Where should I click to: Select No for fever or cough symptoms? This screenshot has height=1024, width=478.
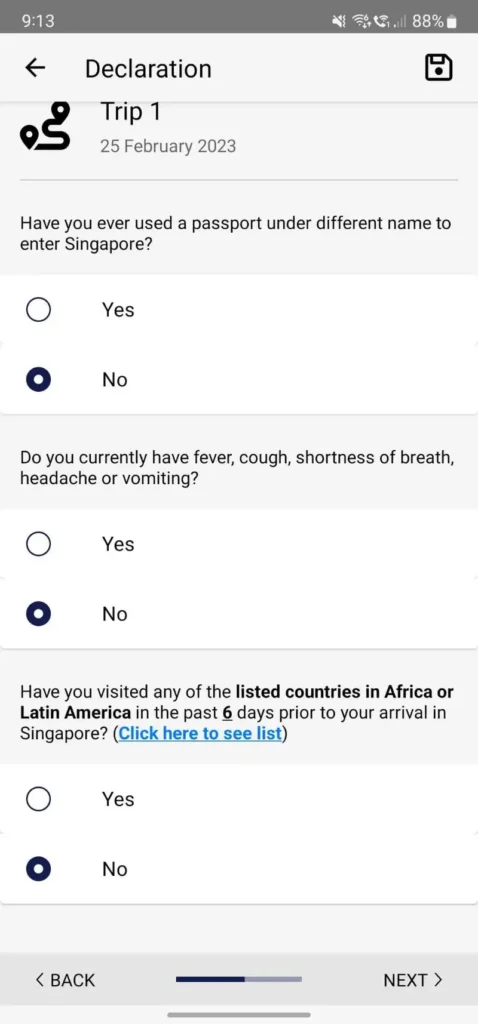click(239, 614)
